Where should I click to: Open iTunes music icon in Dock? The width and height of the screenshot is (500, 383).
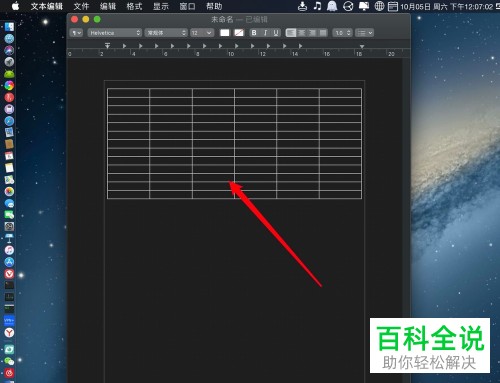pos(9,250)
